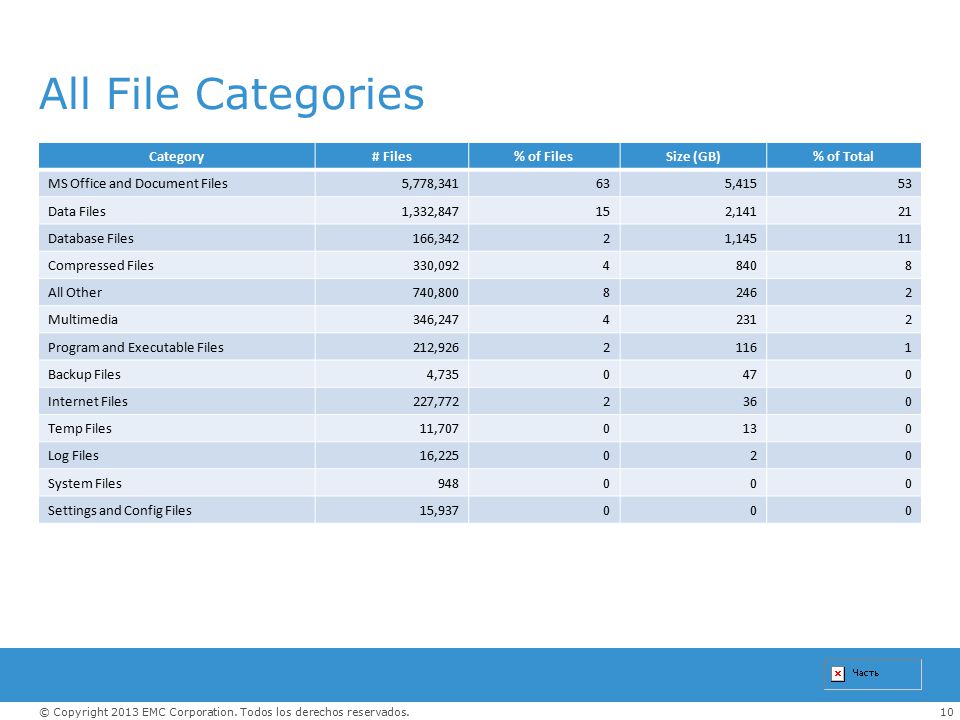Screen dimensions: 960x720
Task: Click the 'Size (GB)' column header
Action: [693, 156]
